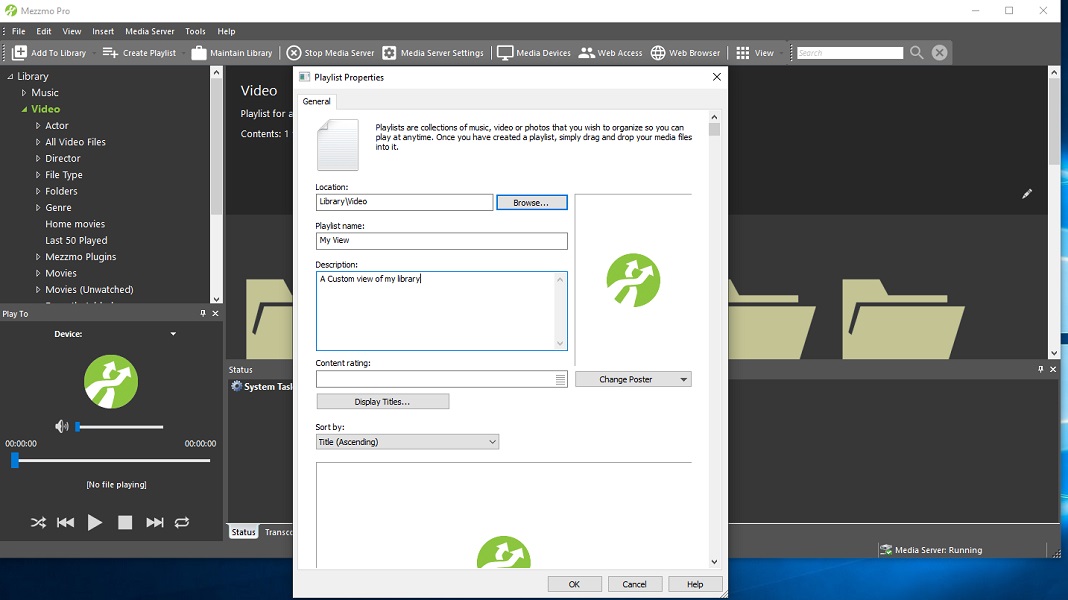Viewport: 1068px width, 600px height.
Task: Click the volume slider in Play To
Action: click(120, 427)
